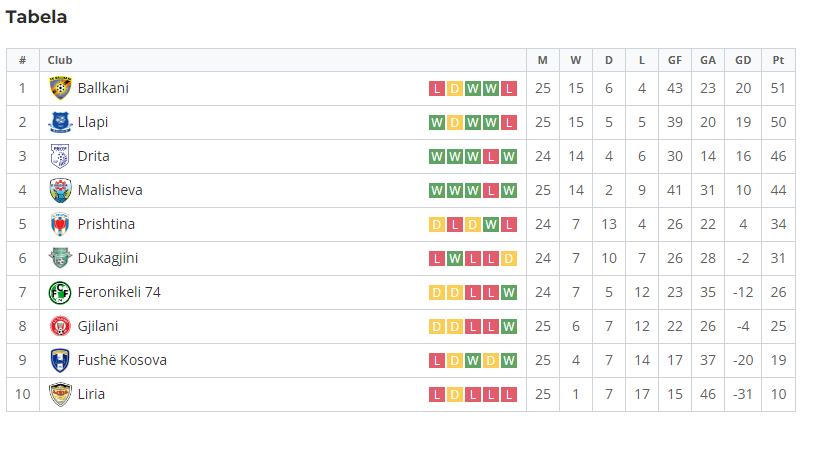Click the Malisheva club crest
The image size is (837, 454).
[60, 190]
